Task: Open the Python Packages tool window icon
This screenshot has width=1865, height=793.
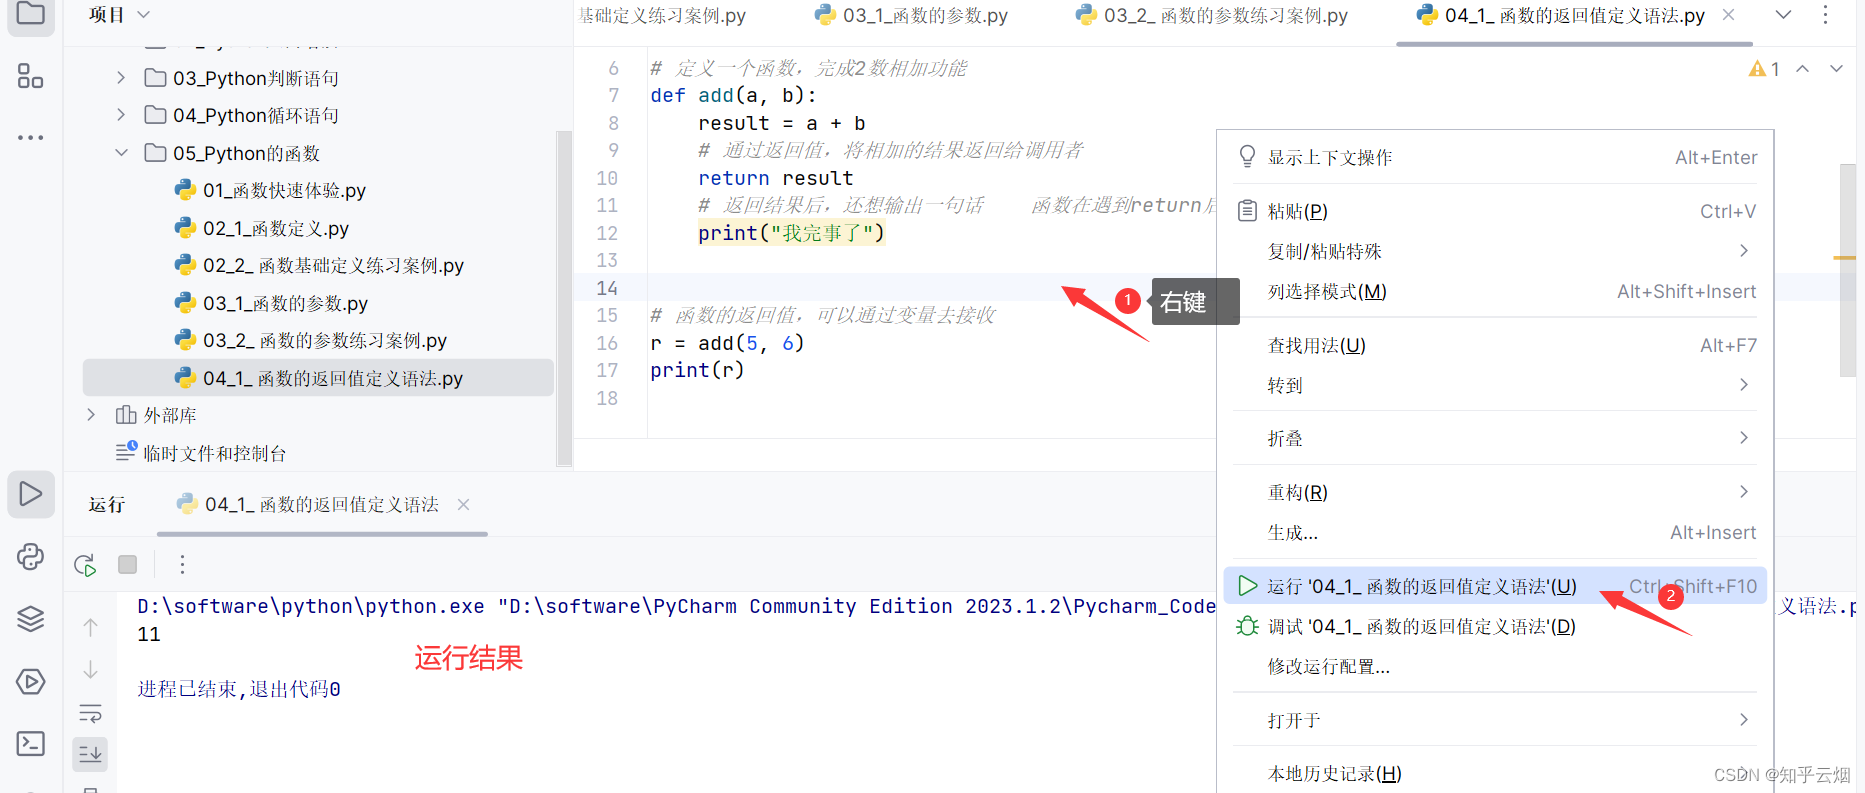Action: click(31, 557)
